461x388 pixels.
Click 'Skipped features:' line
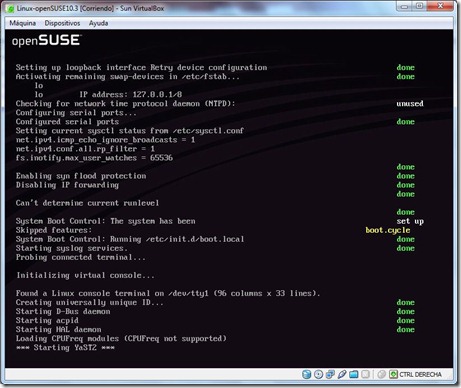(54, 230)
